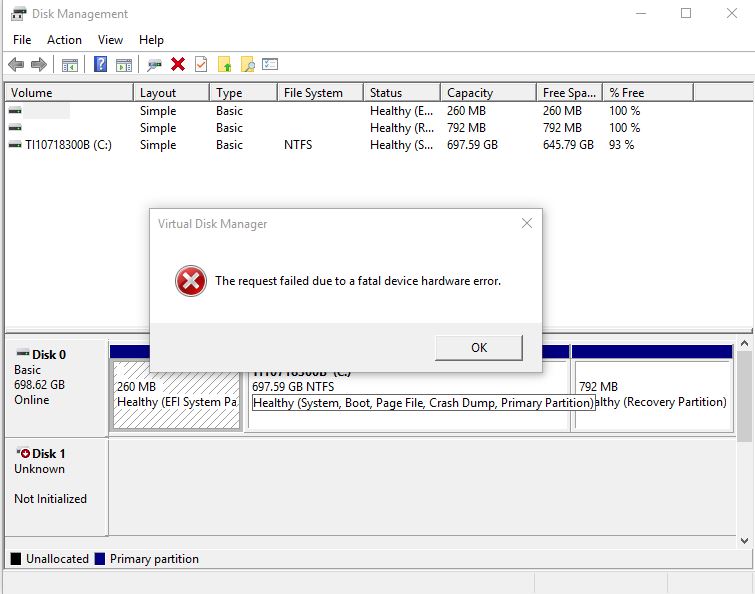Click the checkmark properties toolbar icon
The height and width of the screenshot is (594, 755).
coord(201,64)
